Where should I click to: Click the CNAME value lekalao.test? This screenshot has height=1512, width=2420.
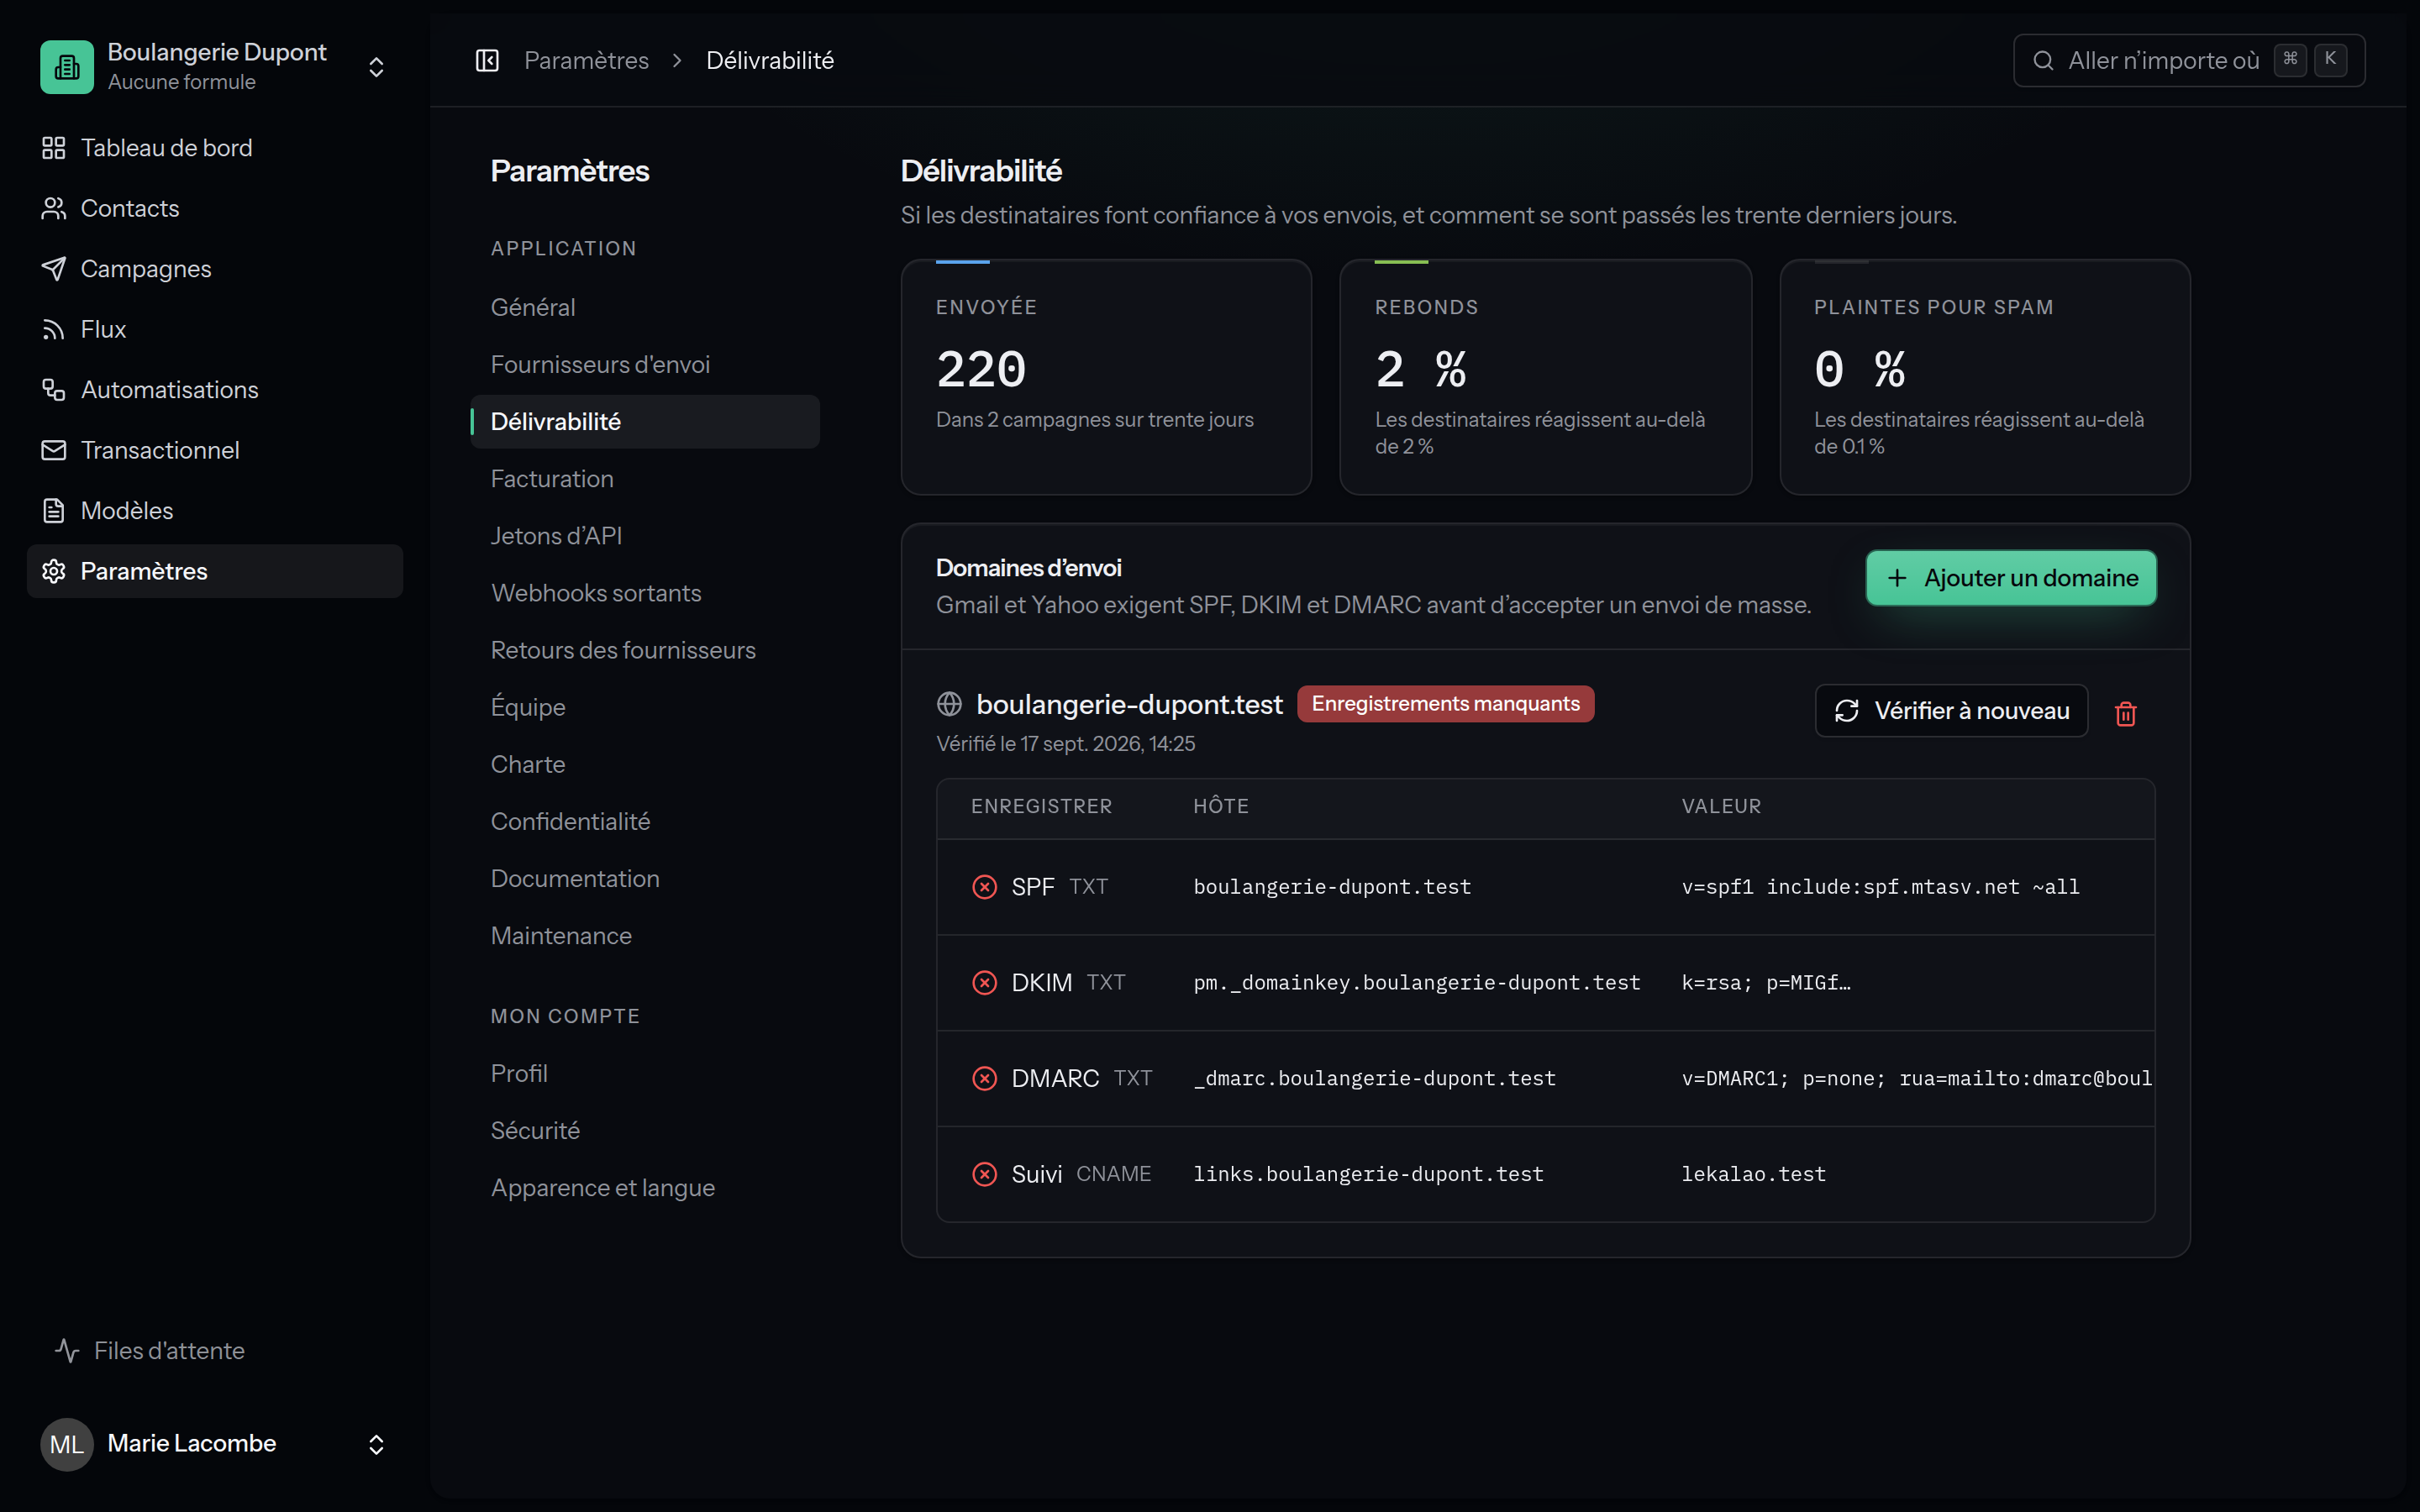coord(1753,1174)
